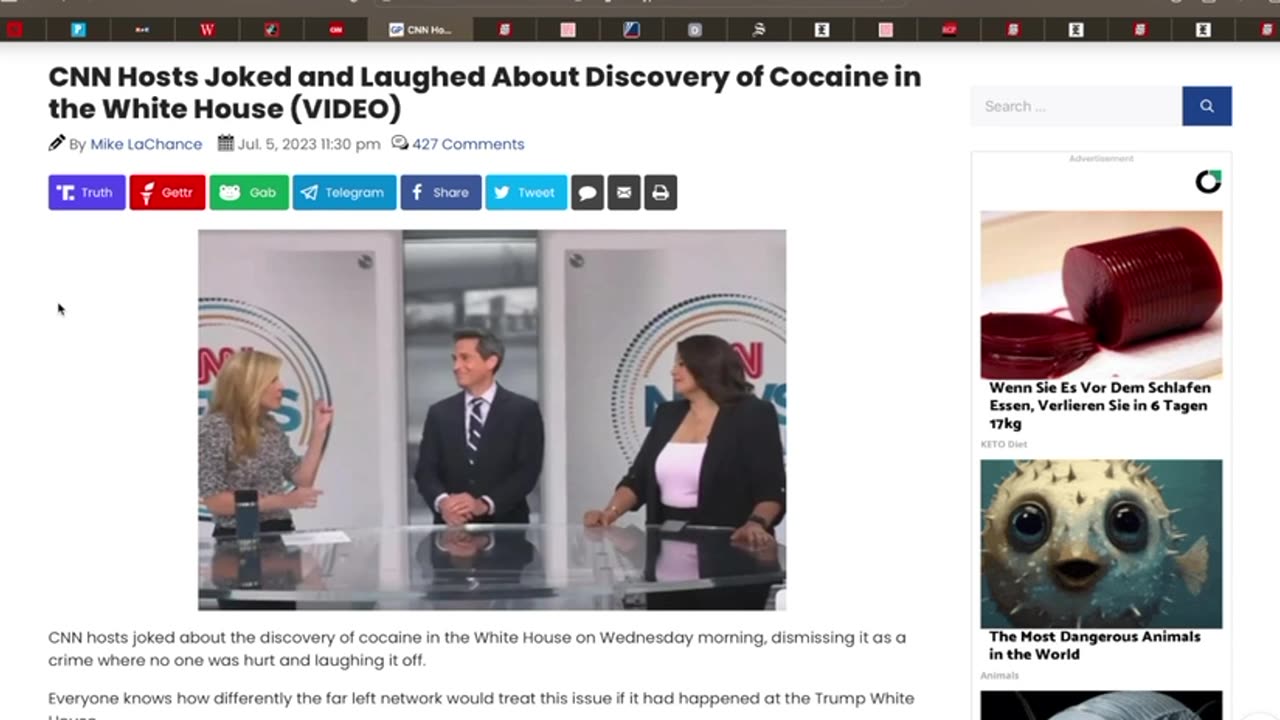Click the CNN hosts studio image

point(492,420)
